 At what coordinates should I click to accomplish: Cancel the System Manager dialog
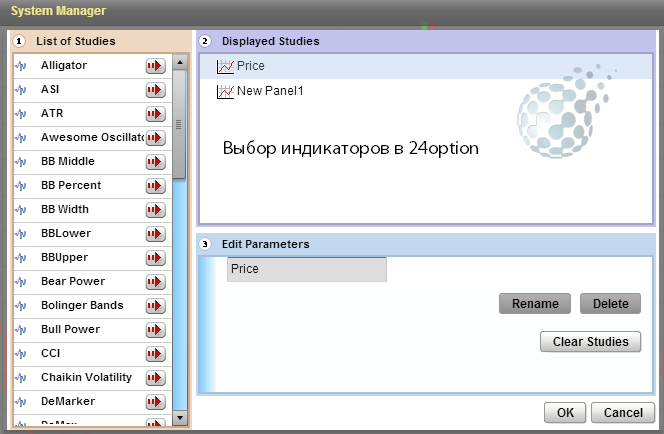(623, 412)
